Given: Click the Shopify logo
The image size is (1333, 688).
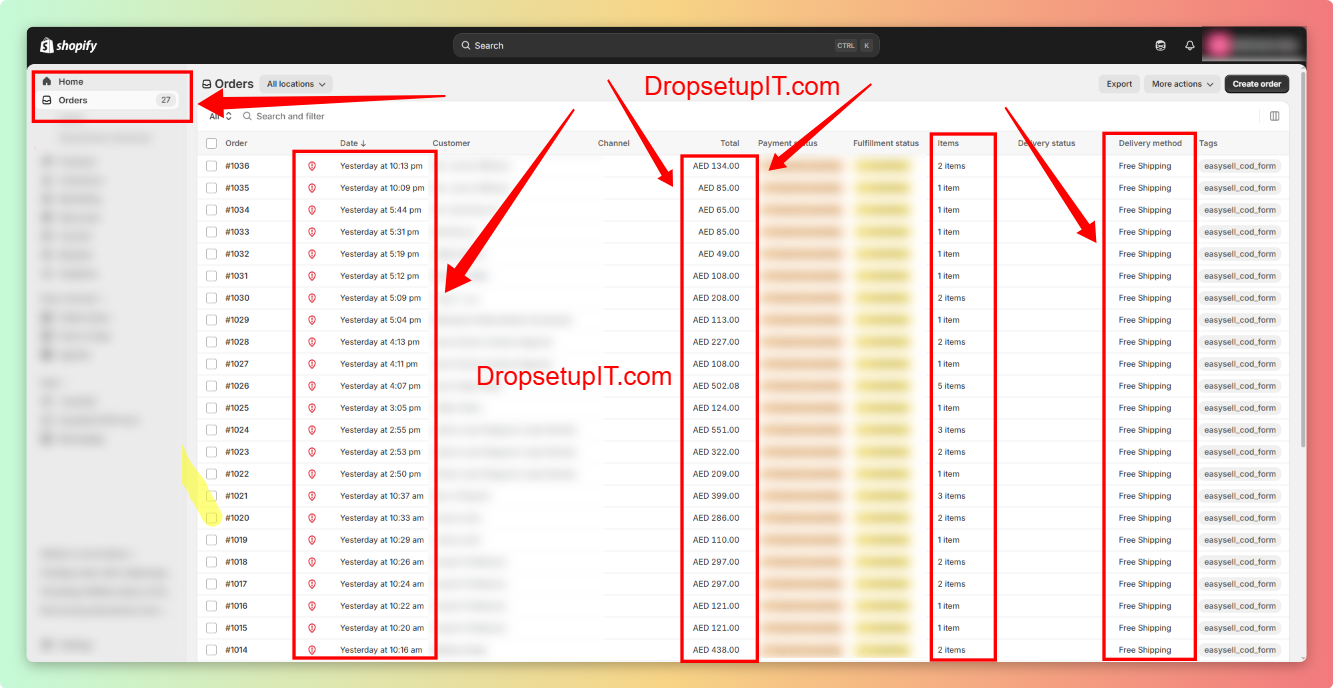Looking at the screenshot, I should 68,45.
